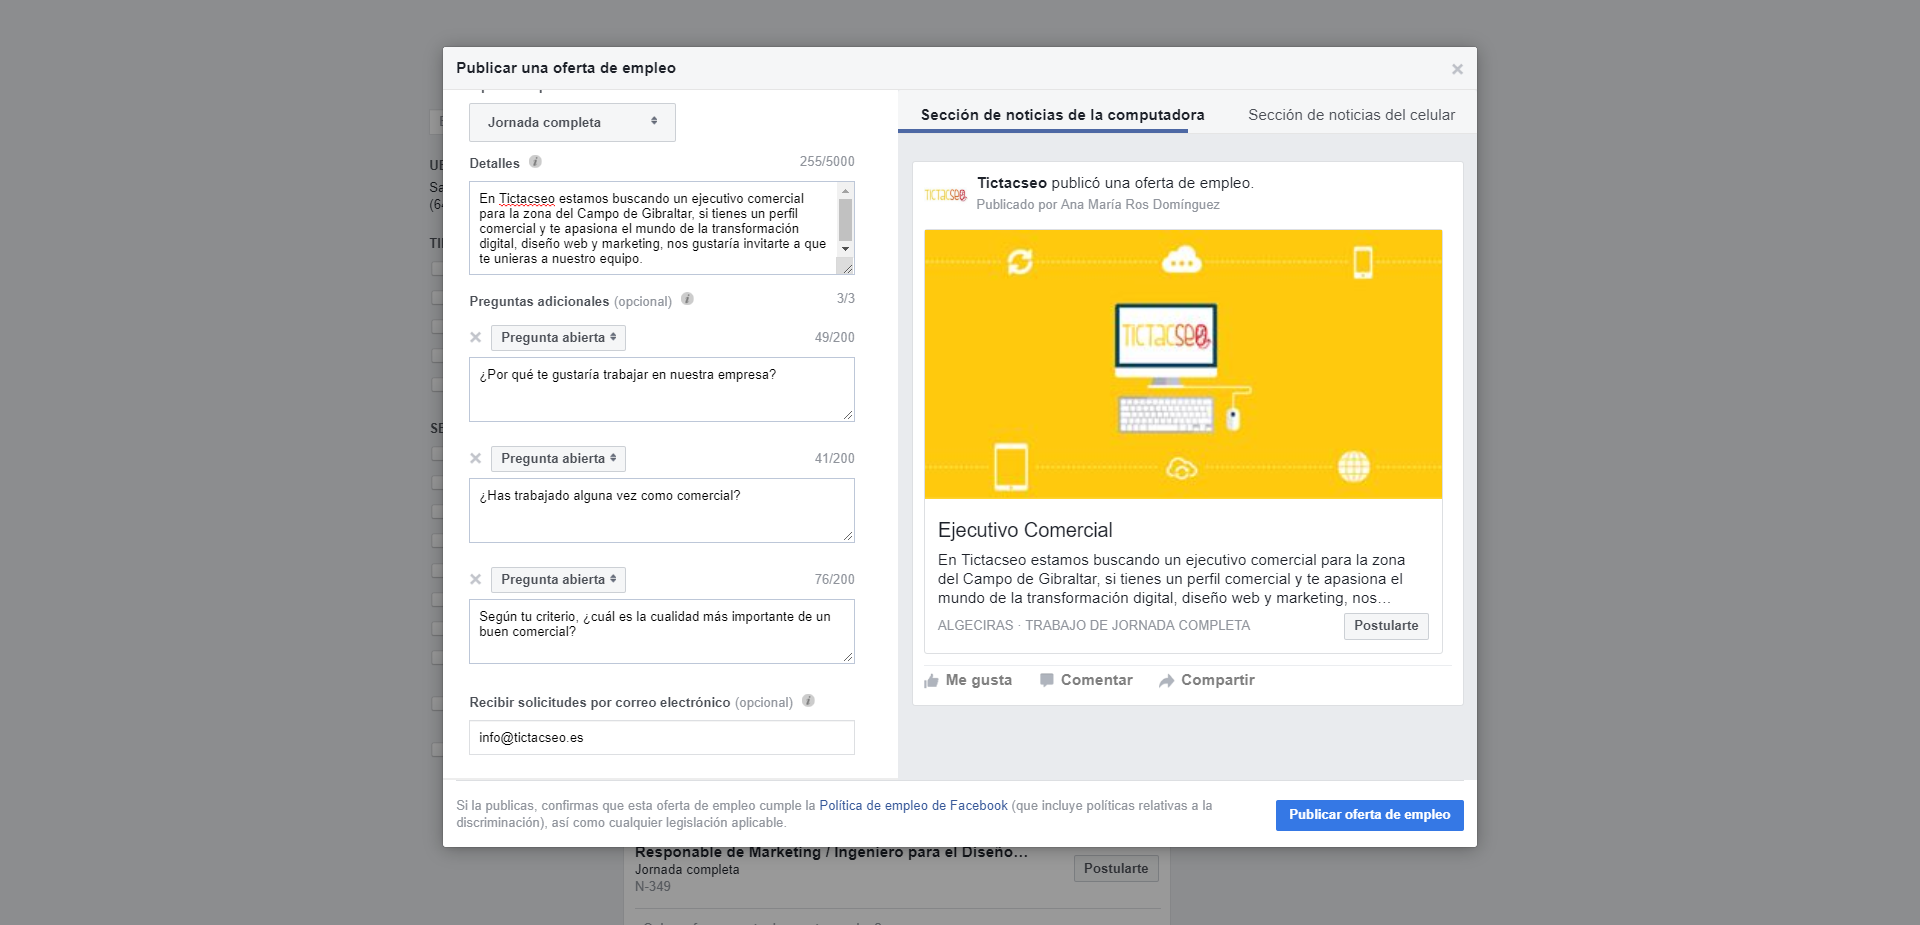
Task: Open question type dropdown showing 49/200
Action: point(558,338)
